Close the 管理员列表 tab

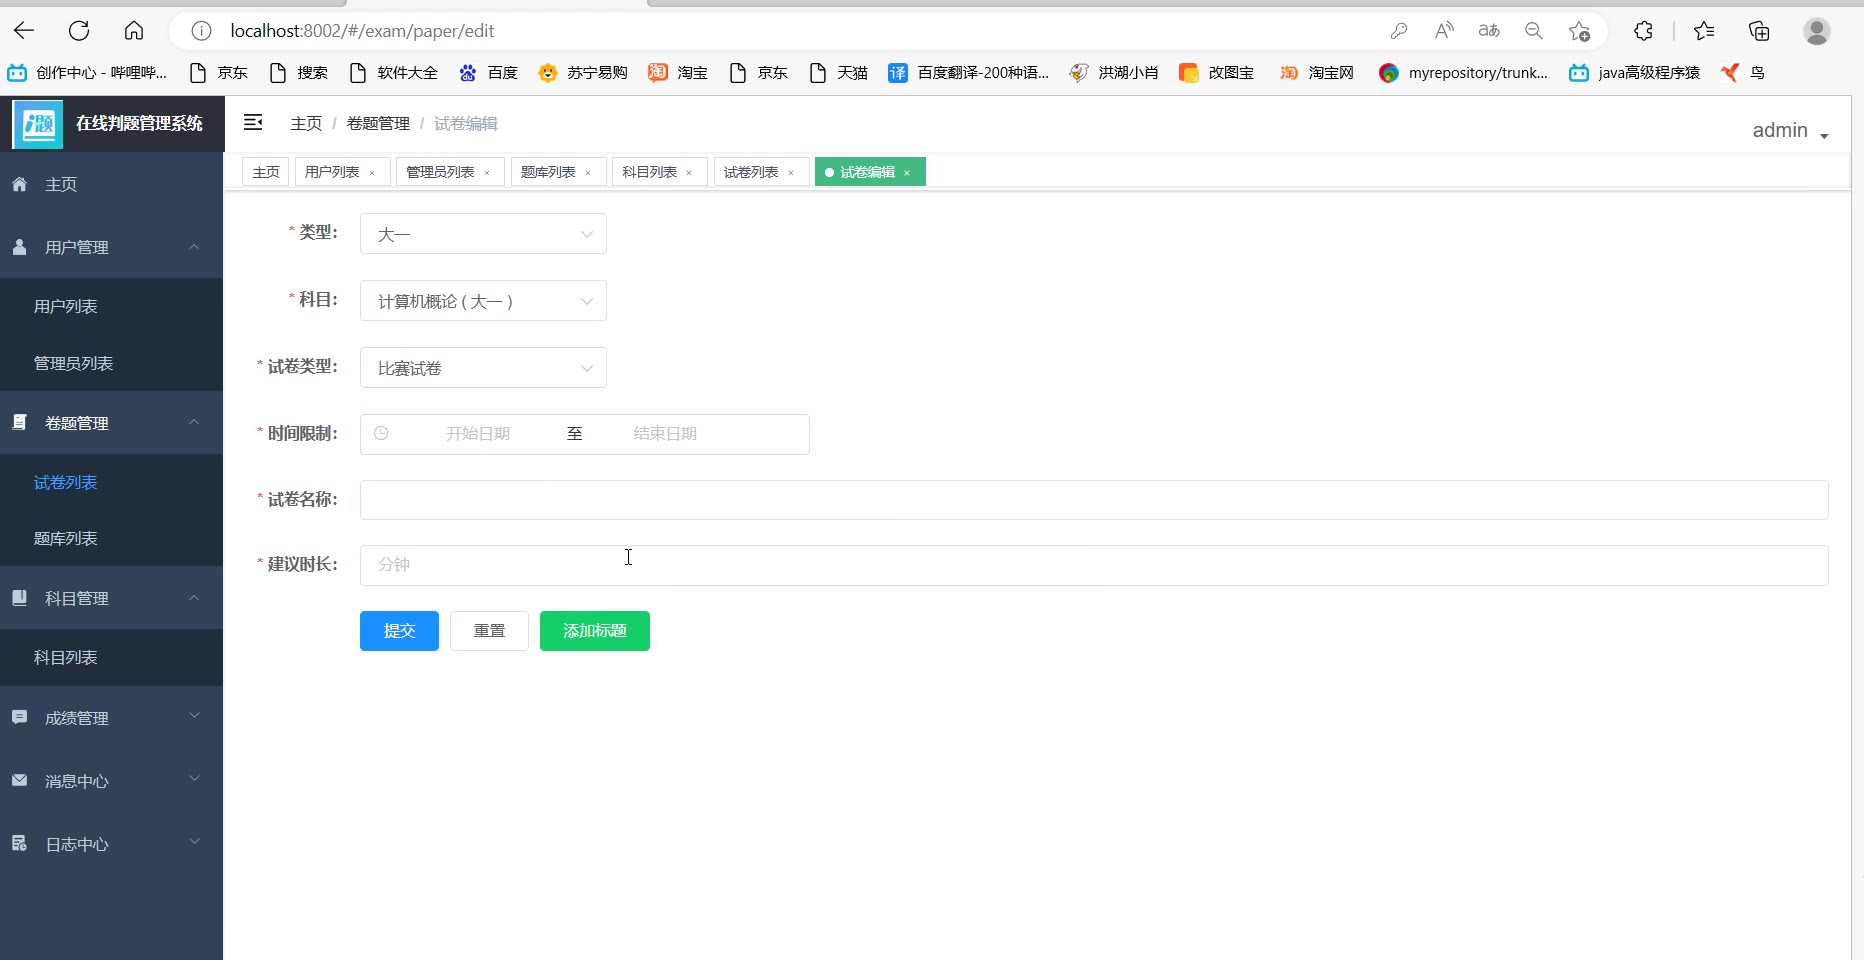[x=487, y=173]
